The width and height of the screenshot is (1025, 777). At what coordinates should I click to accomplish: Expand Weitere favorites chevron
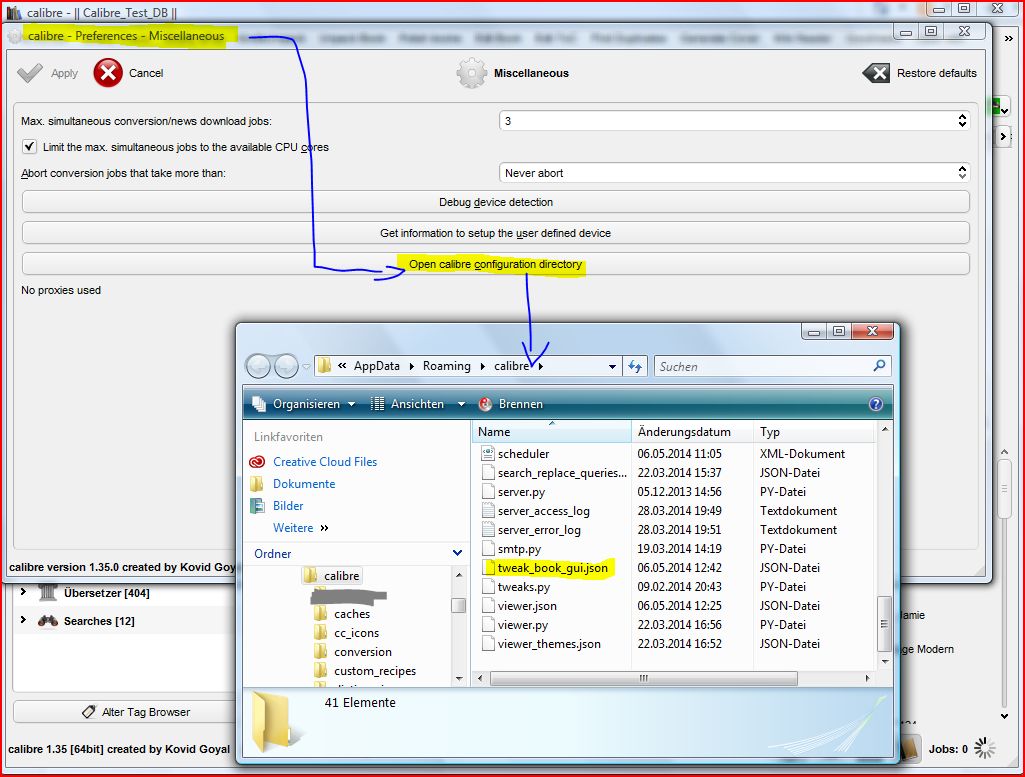point(325,528)
